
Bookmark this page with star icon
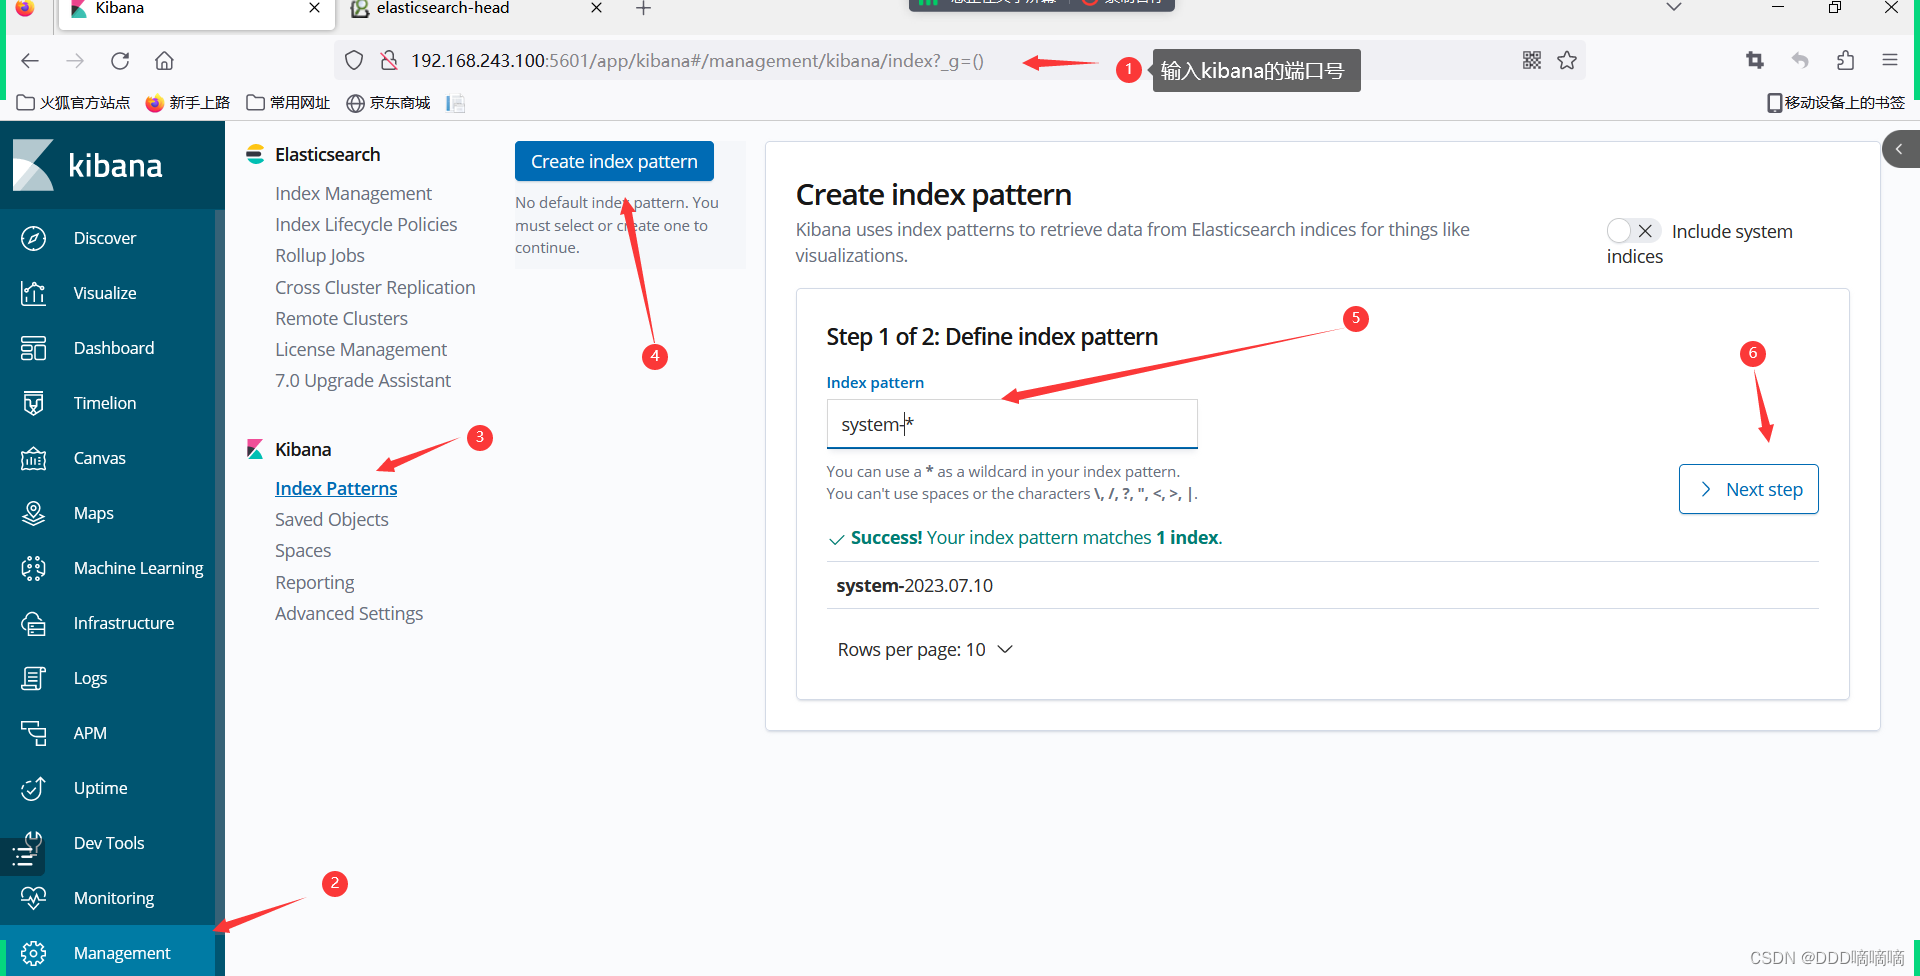[1567, 61]
